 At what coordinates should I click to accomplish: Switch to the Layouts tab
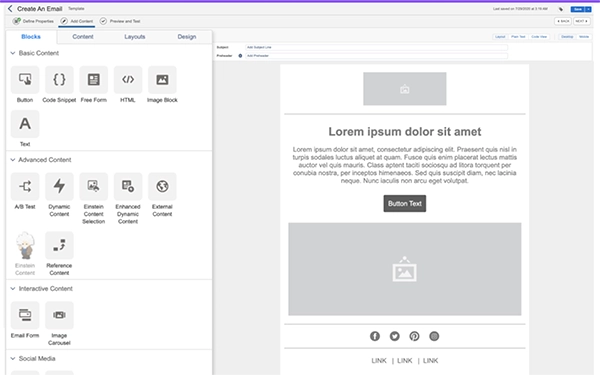tap(135, 37)
